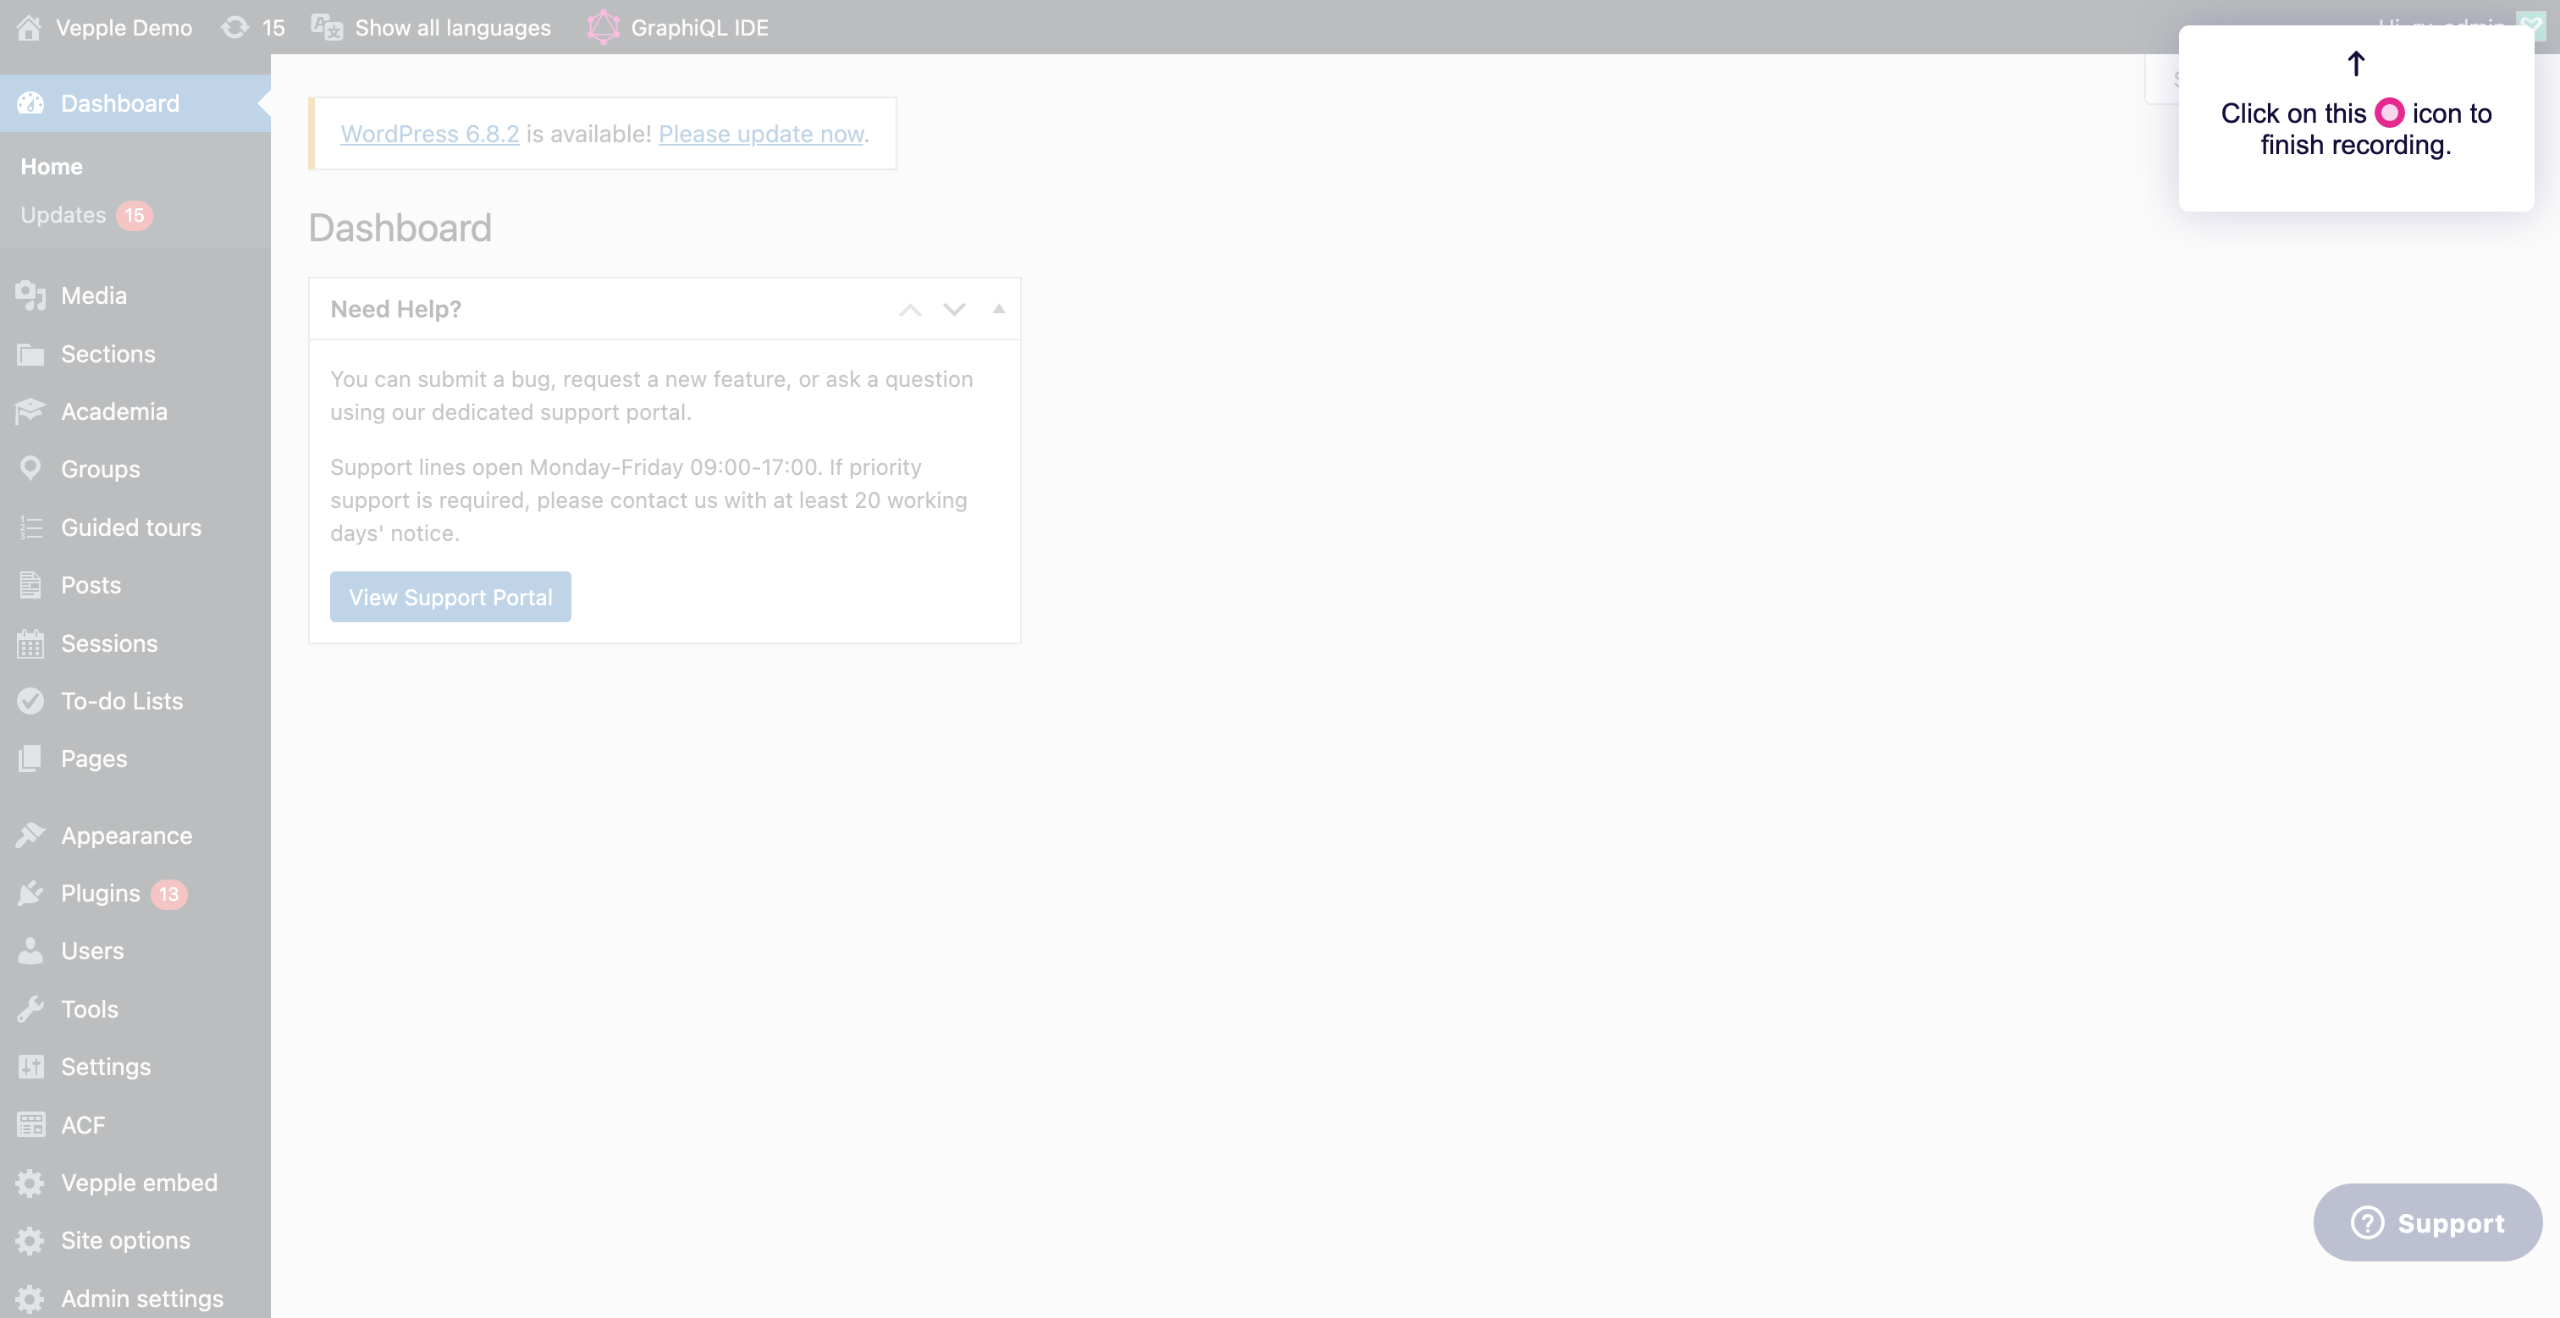Collapse the Need Help panel
This screenshot has height=1318, width=2560.
[998, 309]
